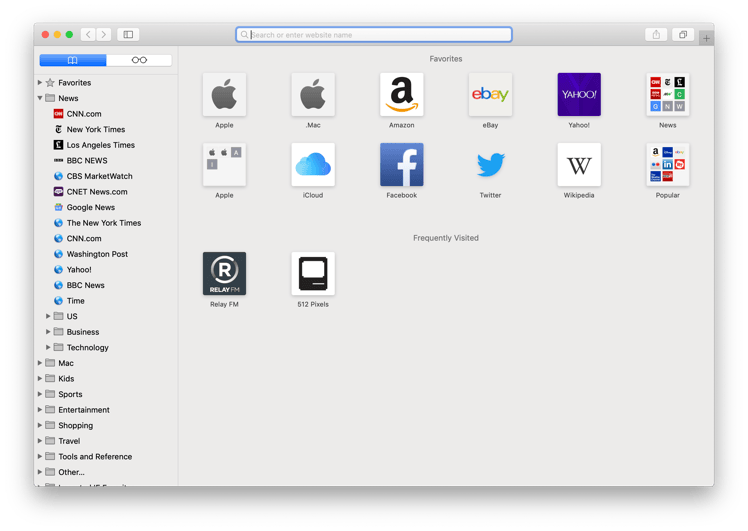This screenshot has height=531, width=748.
Task: Open the Amazon favorite icon
Action: [x=402, y=94]
